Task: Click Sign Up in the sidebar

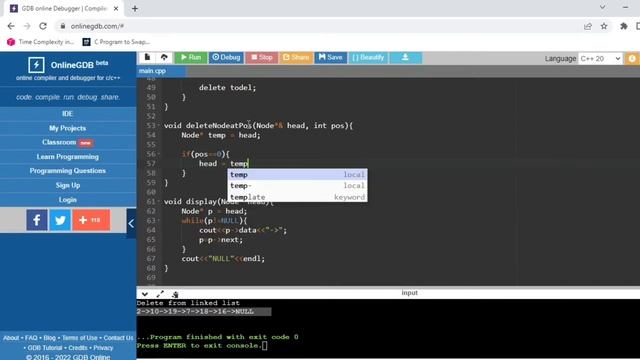Action: pos(68,185)
